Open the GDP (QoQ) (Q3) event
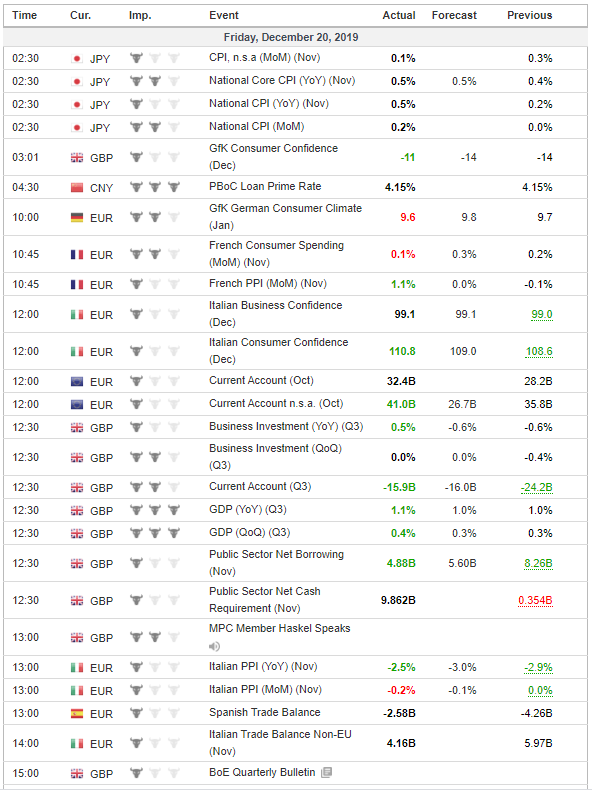This screenshot has width=592, height=790. (249, 533)
